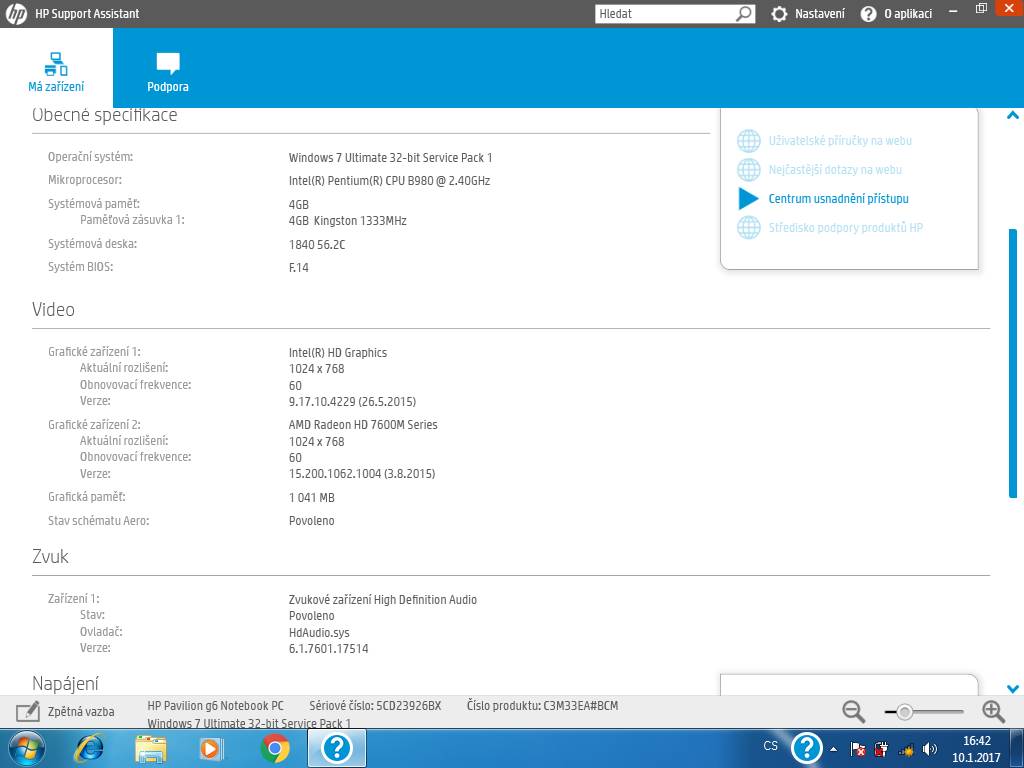Screen dimensions: 1024x768
Task: Click the Nastavení gear icon
Action: [x=779, y=14]
